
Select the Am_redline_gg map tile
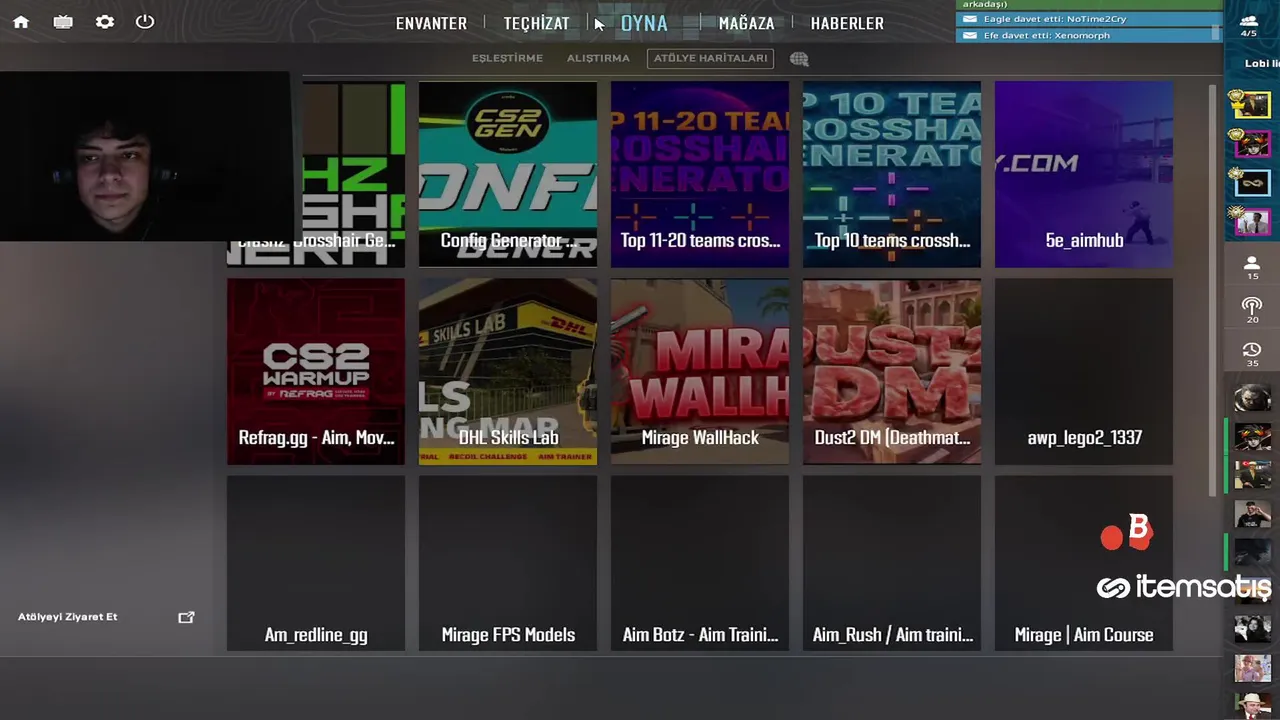pyautogui.click(x=316, y=563)
